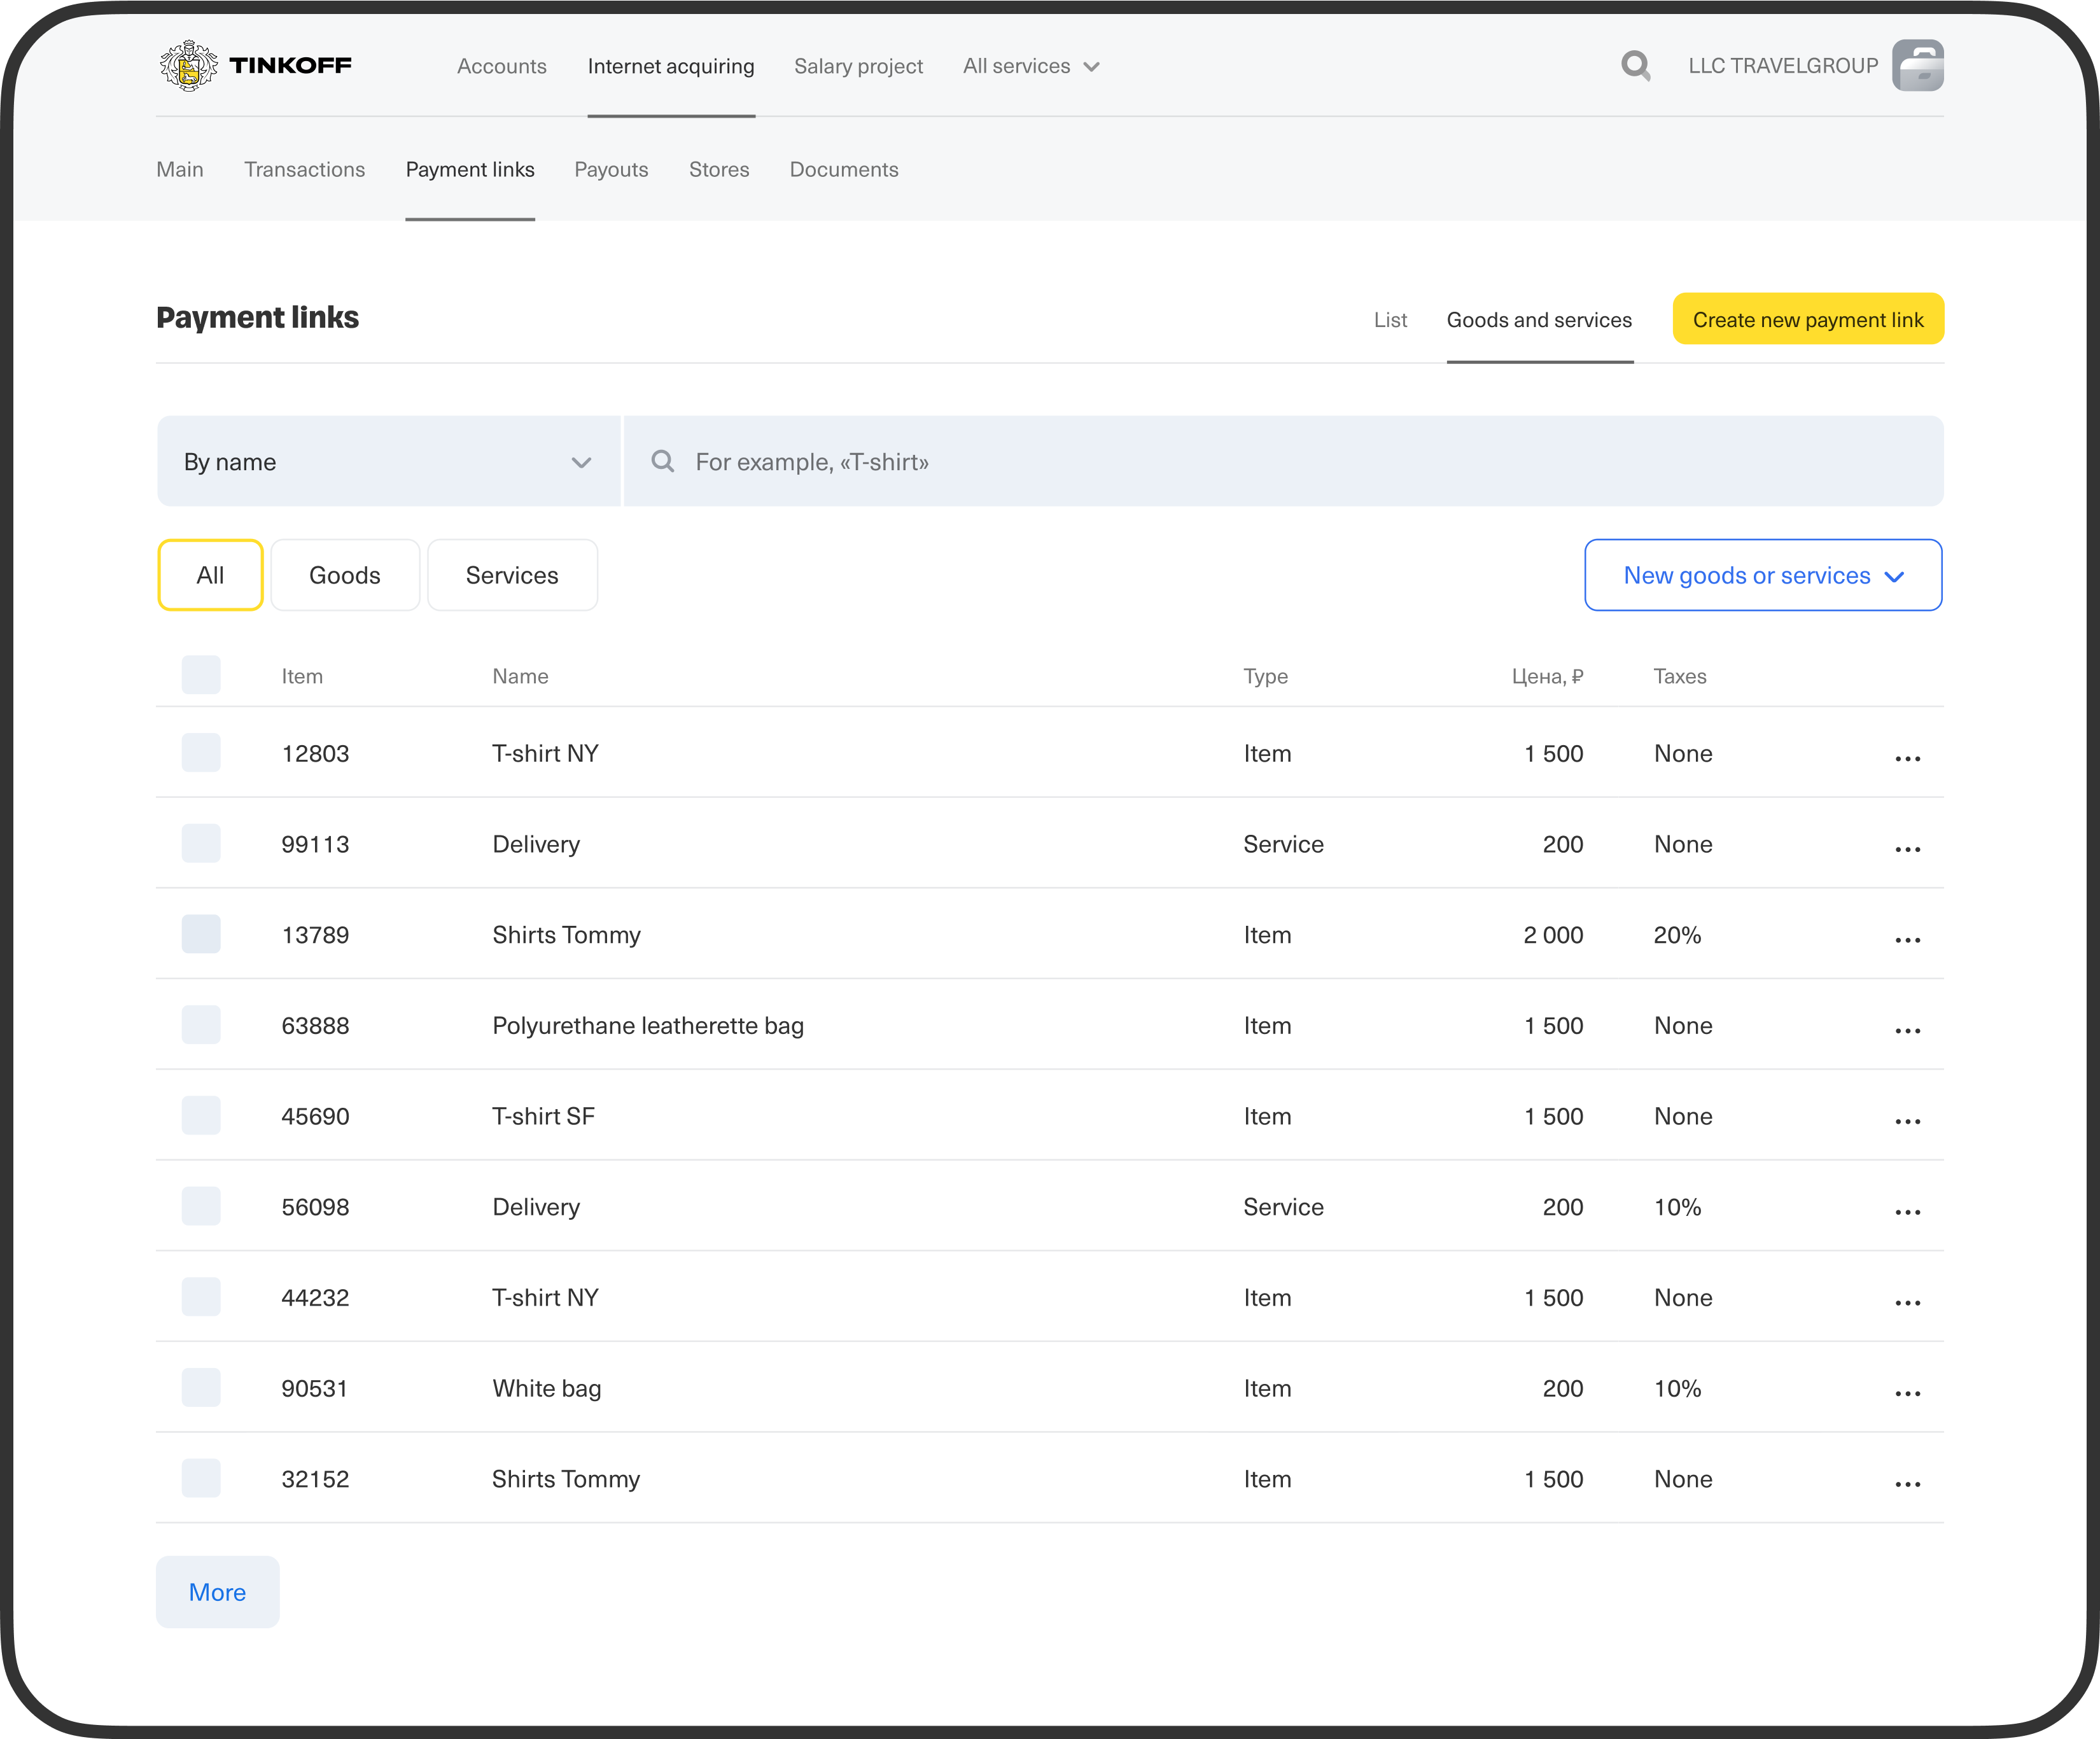Toggle the select-all checkbox in the table header
This screenshot has height=1739, width=2100.
(201, 675)
